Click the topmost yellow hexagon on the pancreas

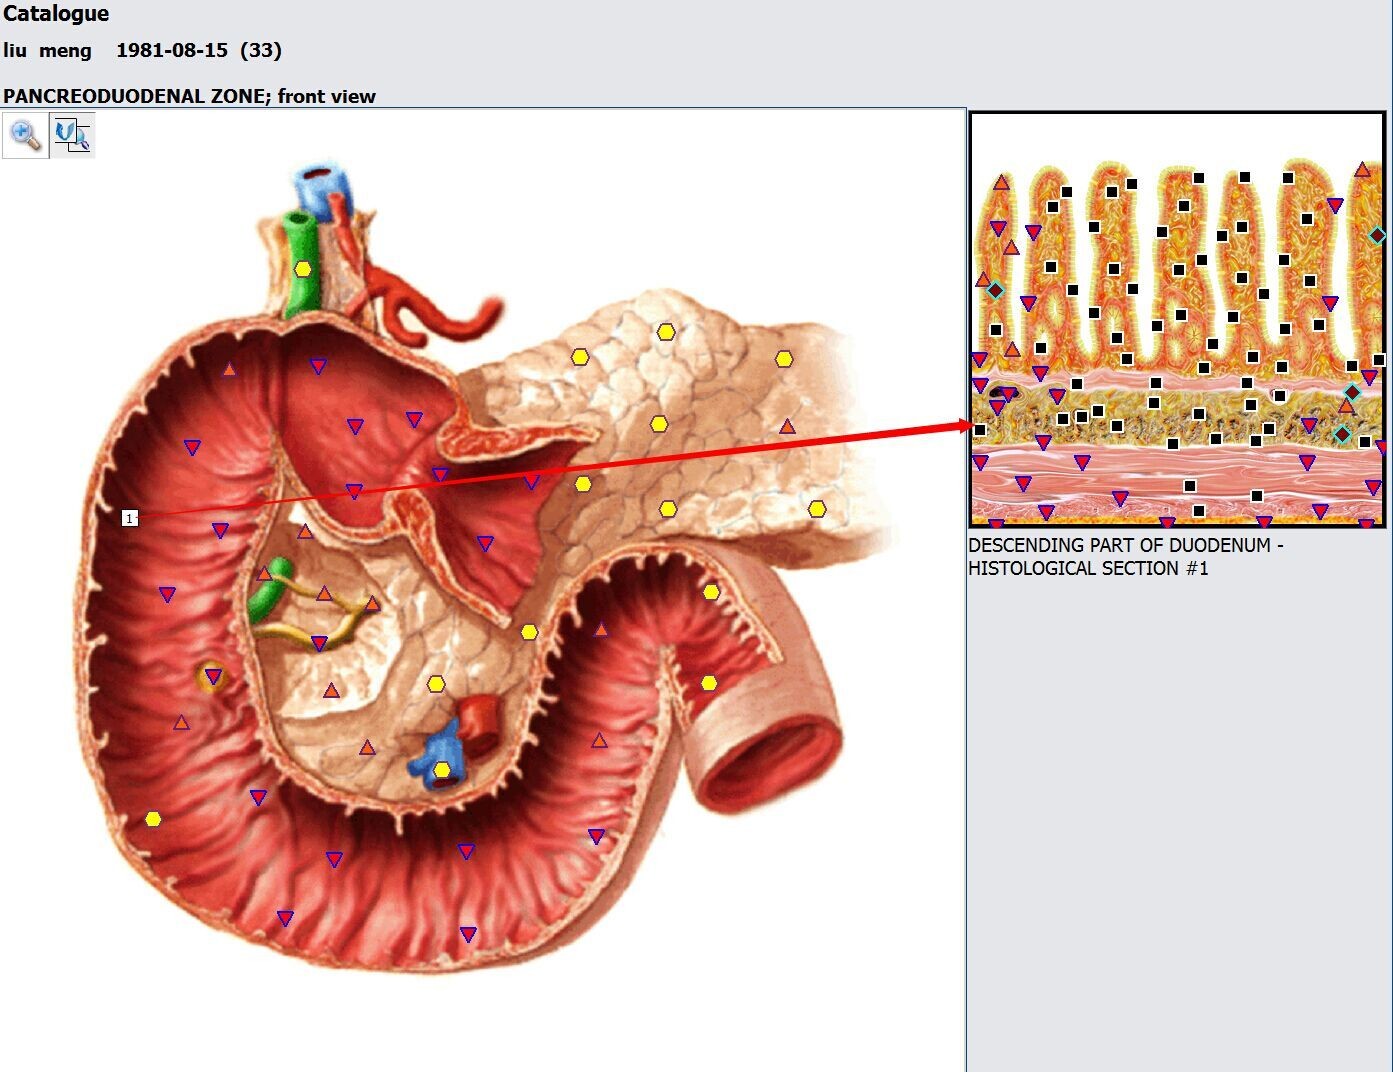click(666, 332)
